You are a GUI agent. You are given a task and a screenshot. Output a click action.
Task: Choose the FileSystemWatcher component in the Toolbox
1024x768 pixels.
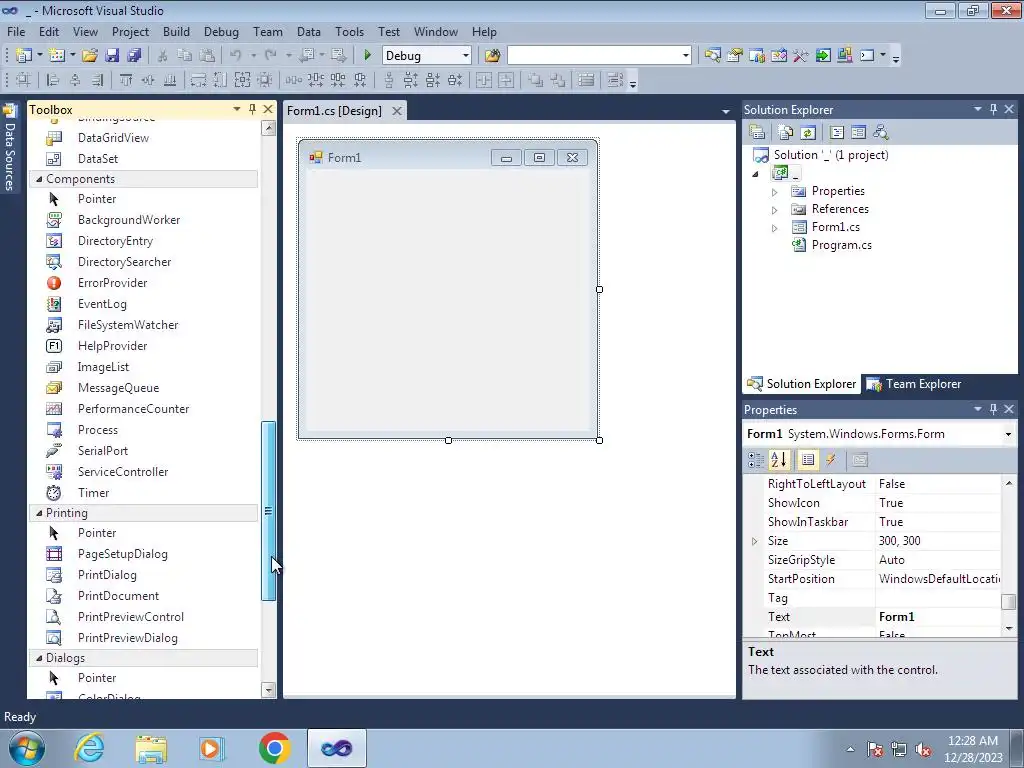(128, 325)
